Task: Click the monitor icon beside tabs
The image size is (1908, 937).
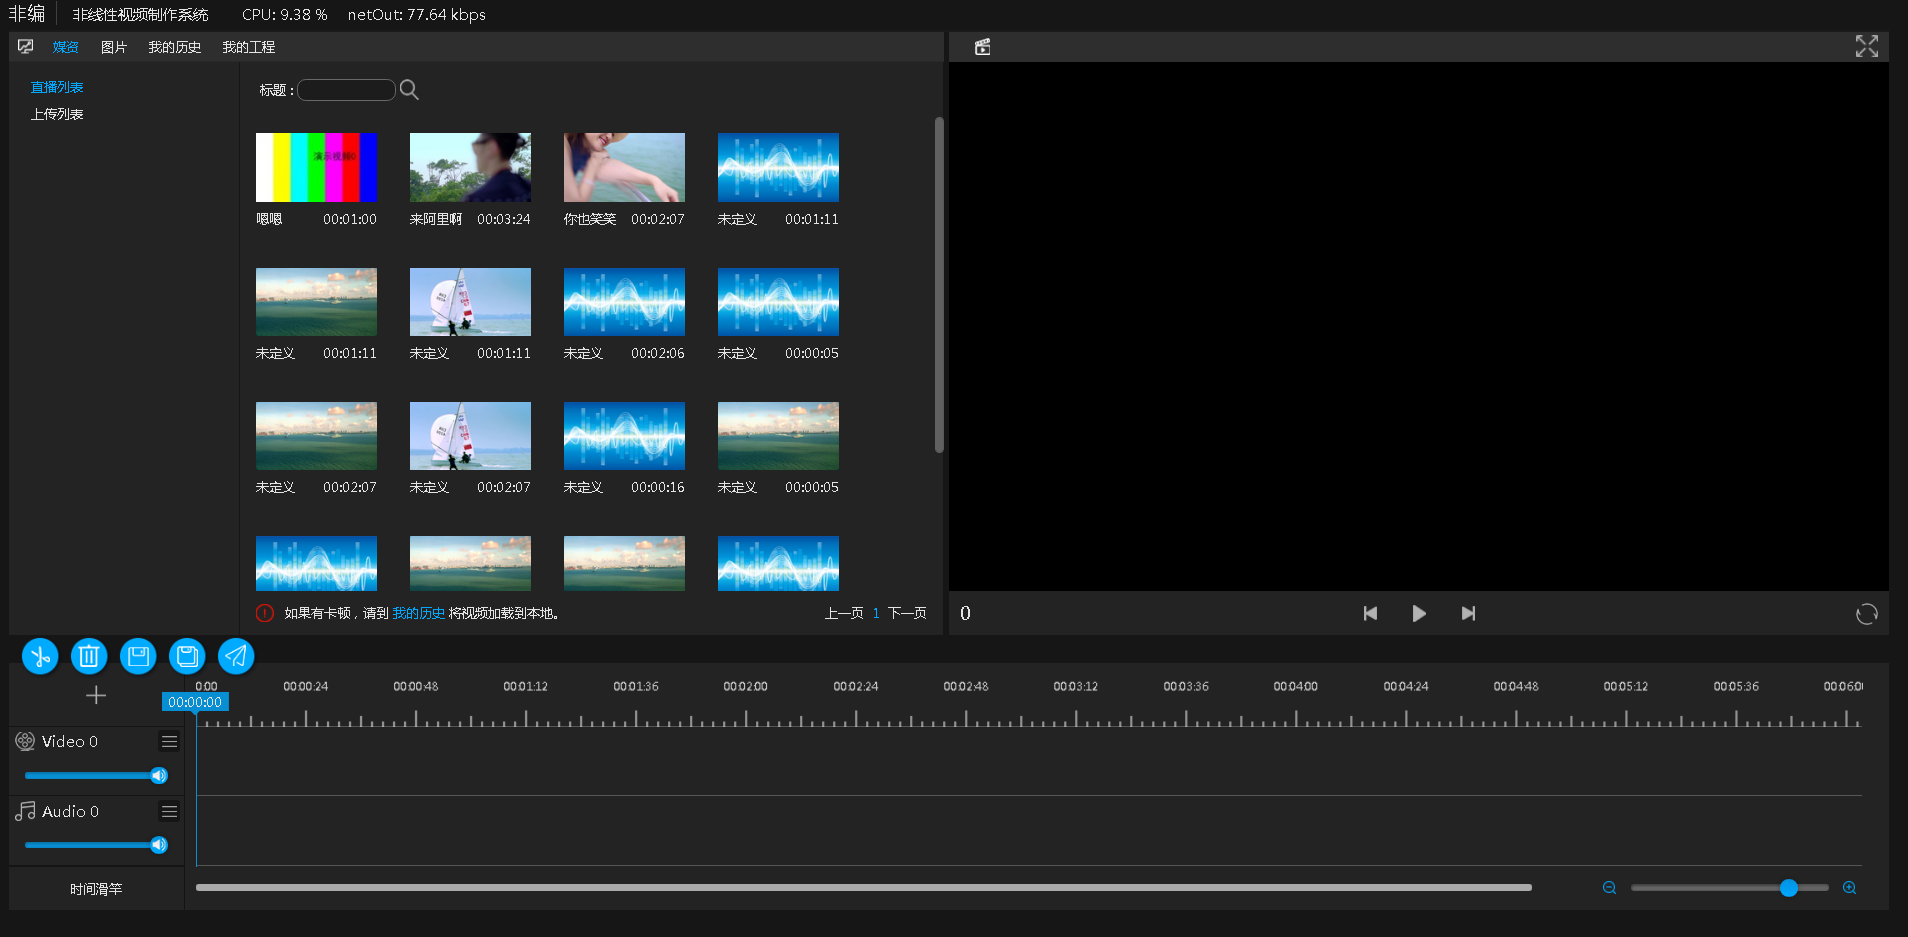Action: click(26, 46)
